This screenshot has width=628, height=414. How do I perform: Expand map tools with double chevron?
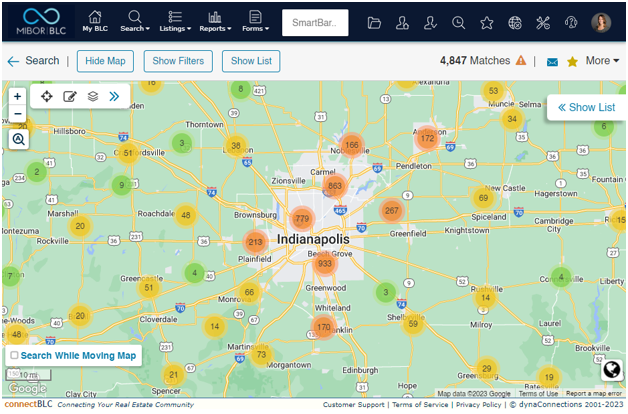[x=114, y=96]
